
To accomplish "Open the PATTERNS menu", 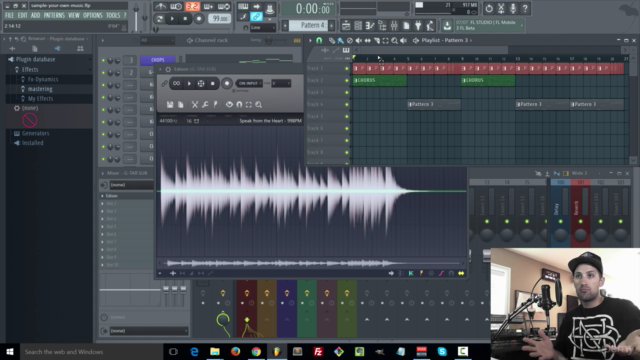I will pyautogui.click(x=54, y=16).
